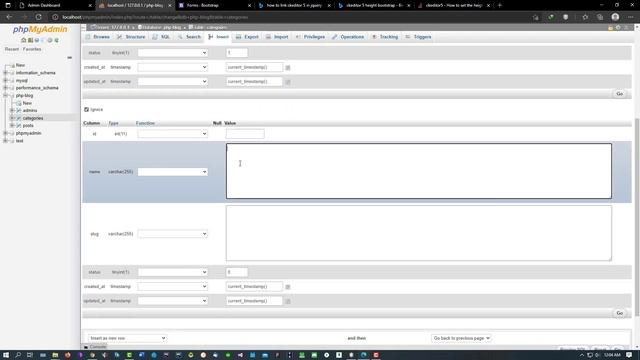
Task: Switch to the Browse tab
Action: (98, 37)
